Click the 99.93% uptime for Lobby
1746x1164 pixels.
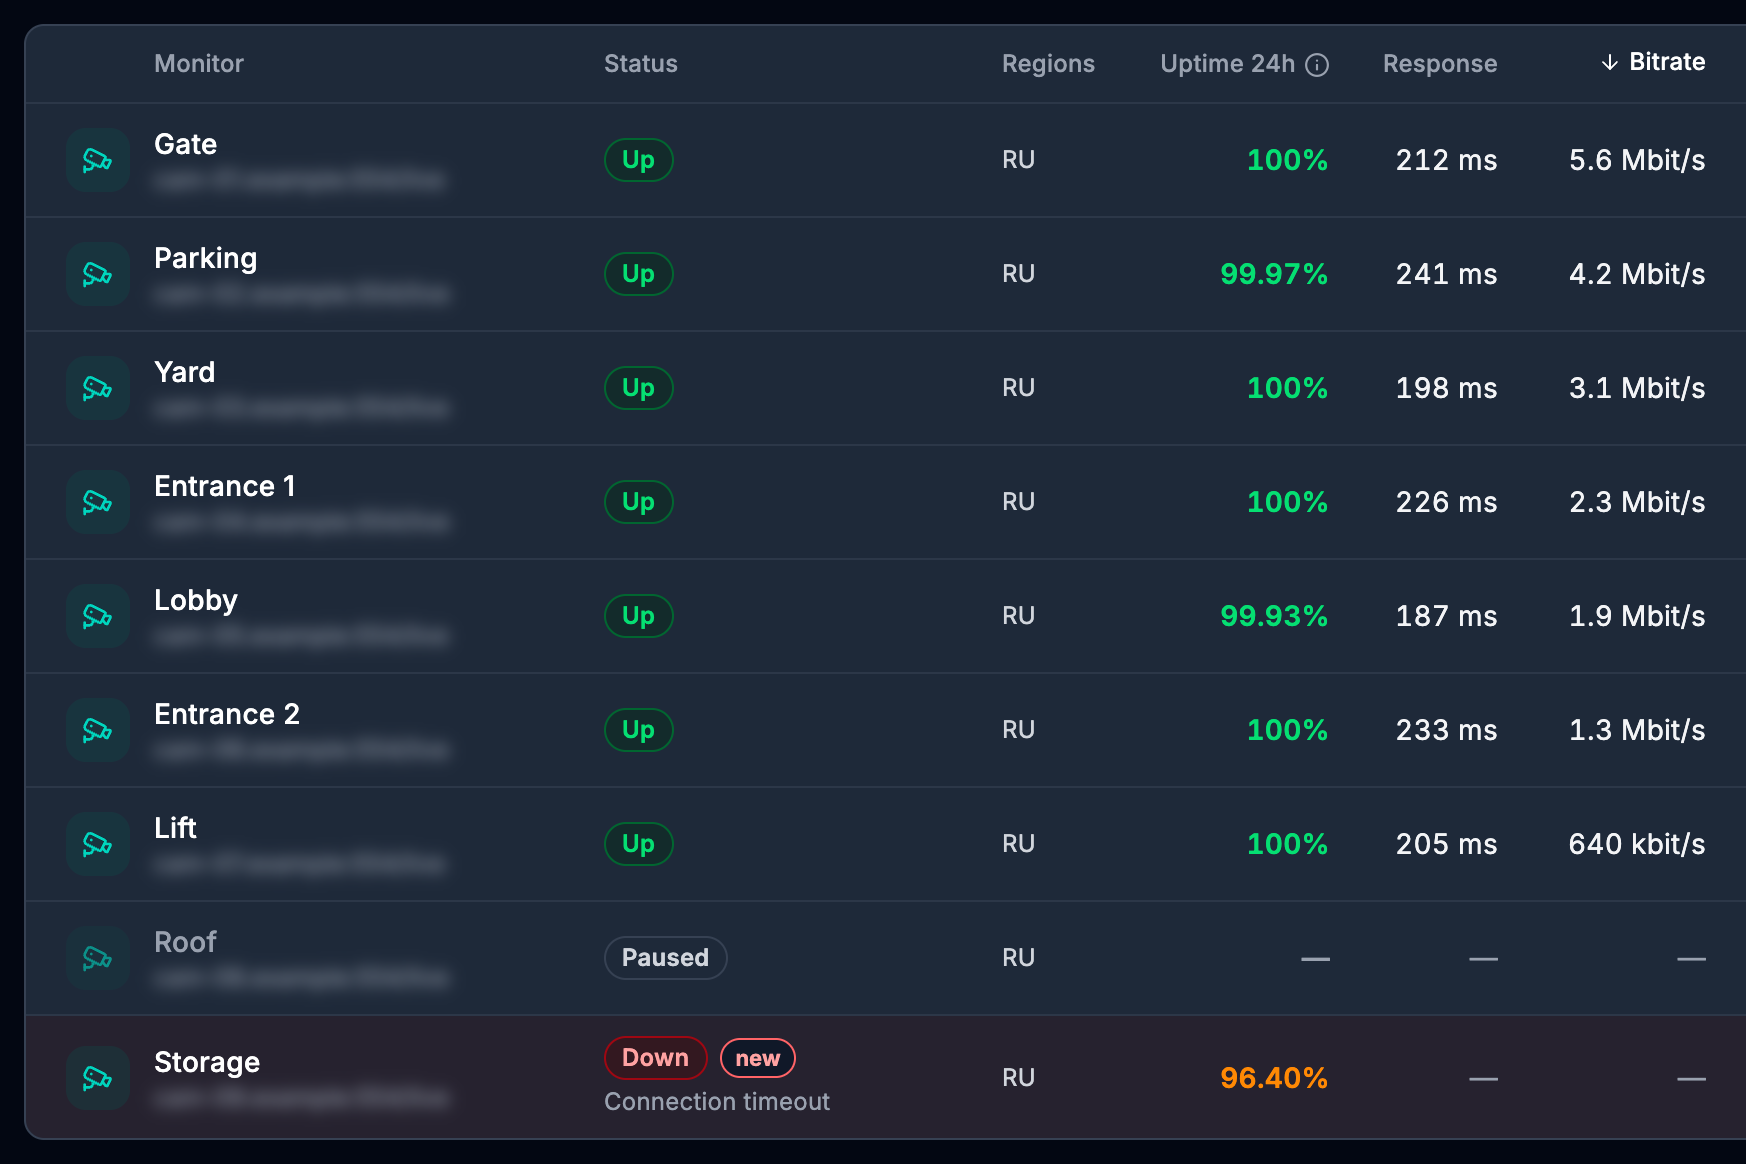(1274, 616)
